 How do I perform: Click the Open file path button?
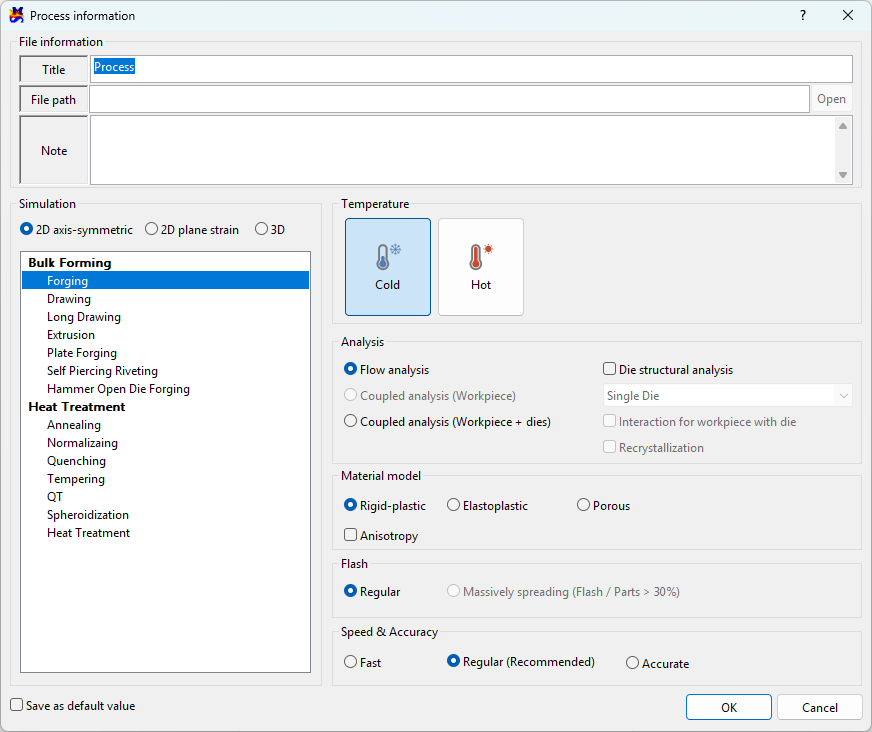tap(831, 99)
